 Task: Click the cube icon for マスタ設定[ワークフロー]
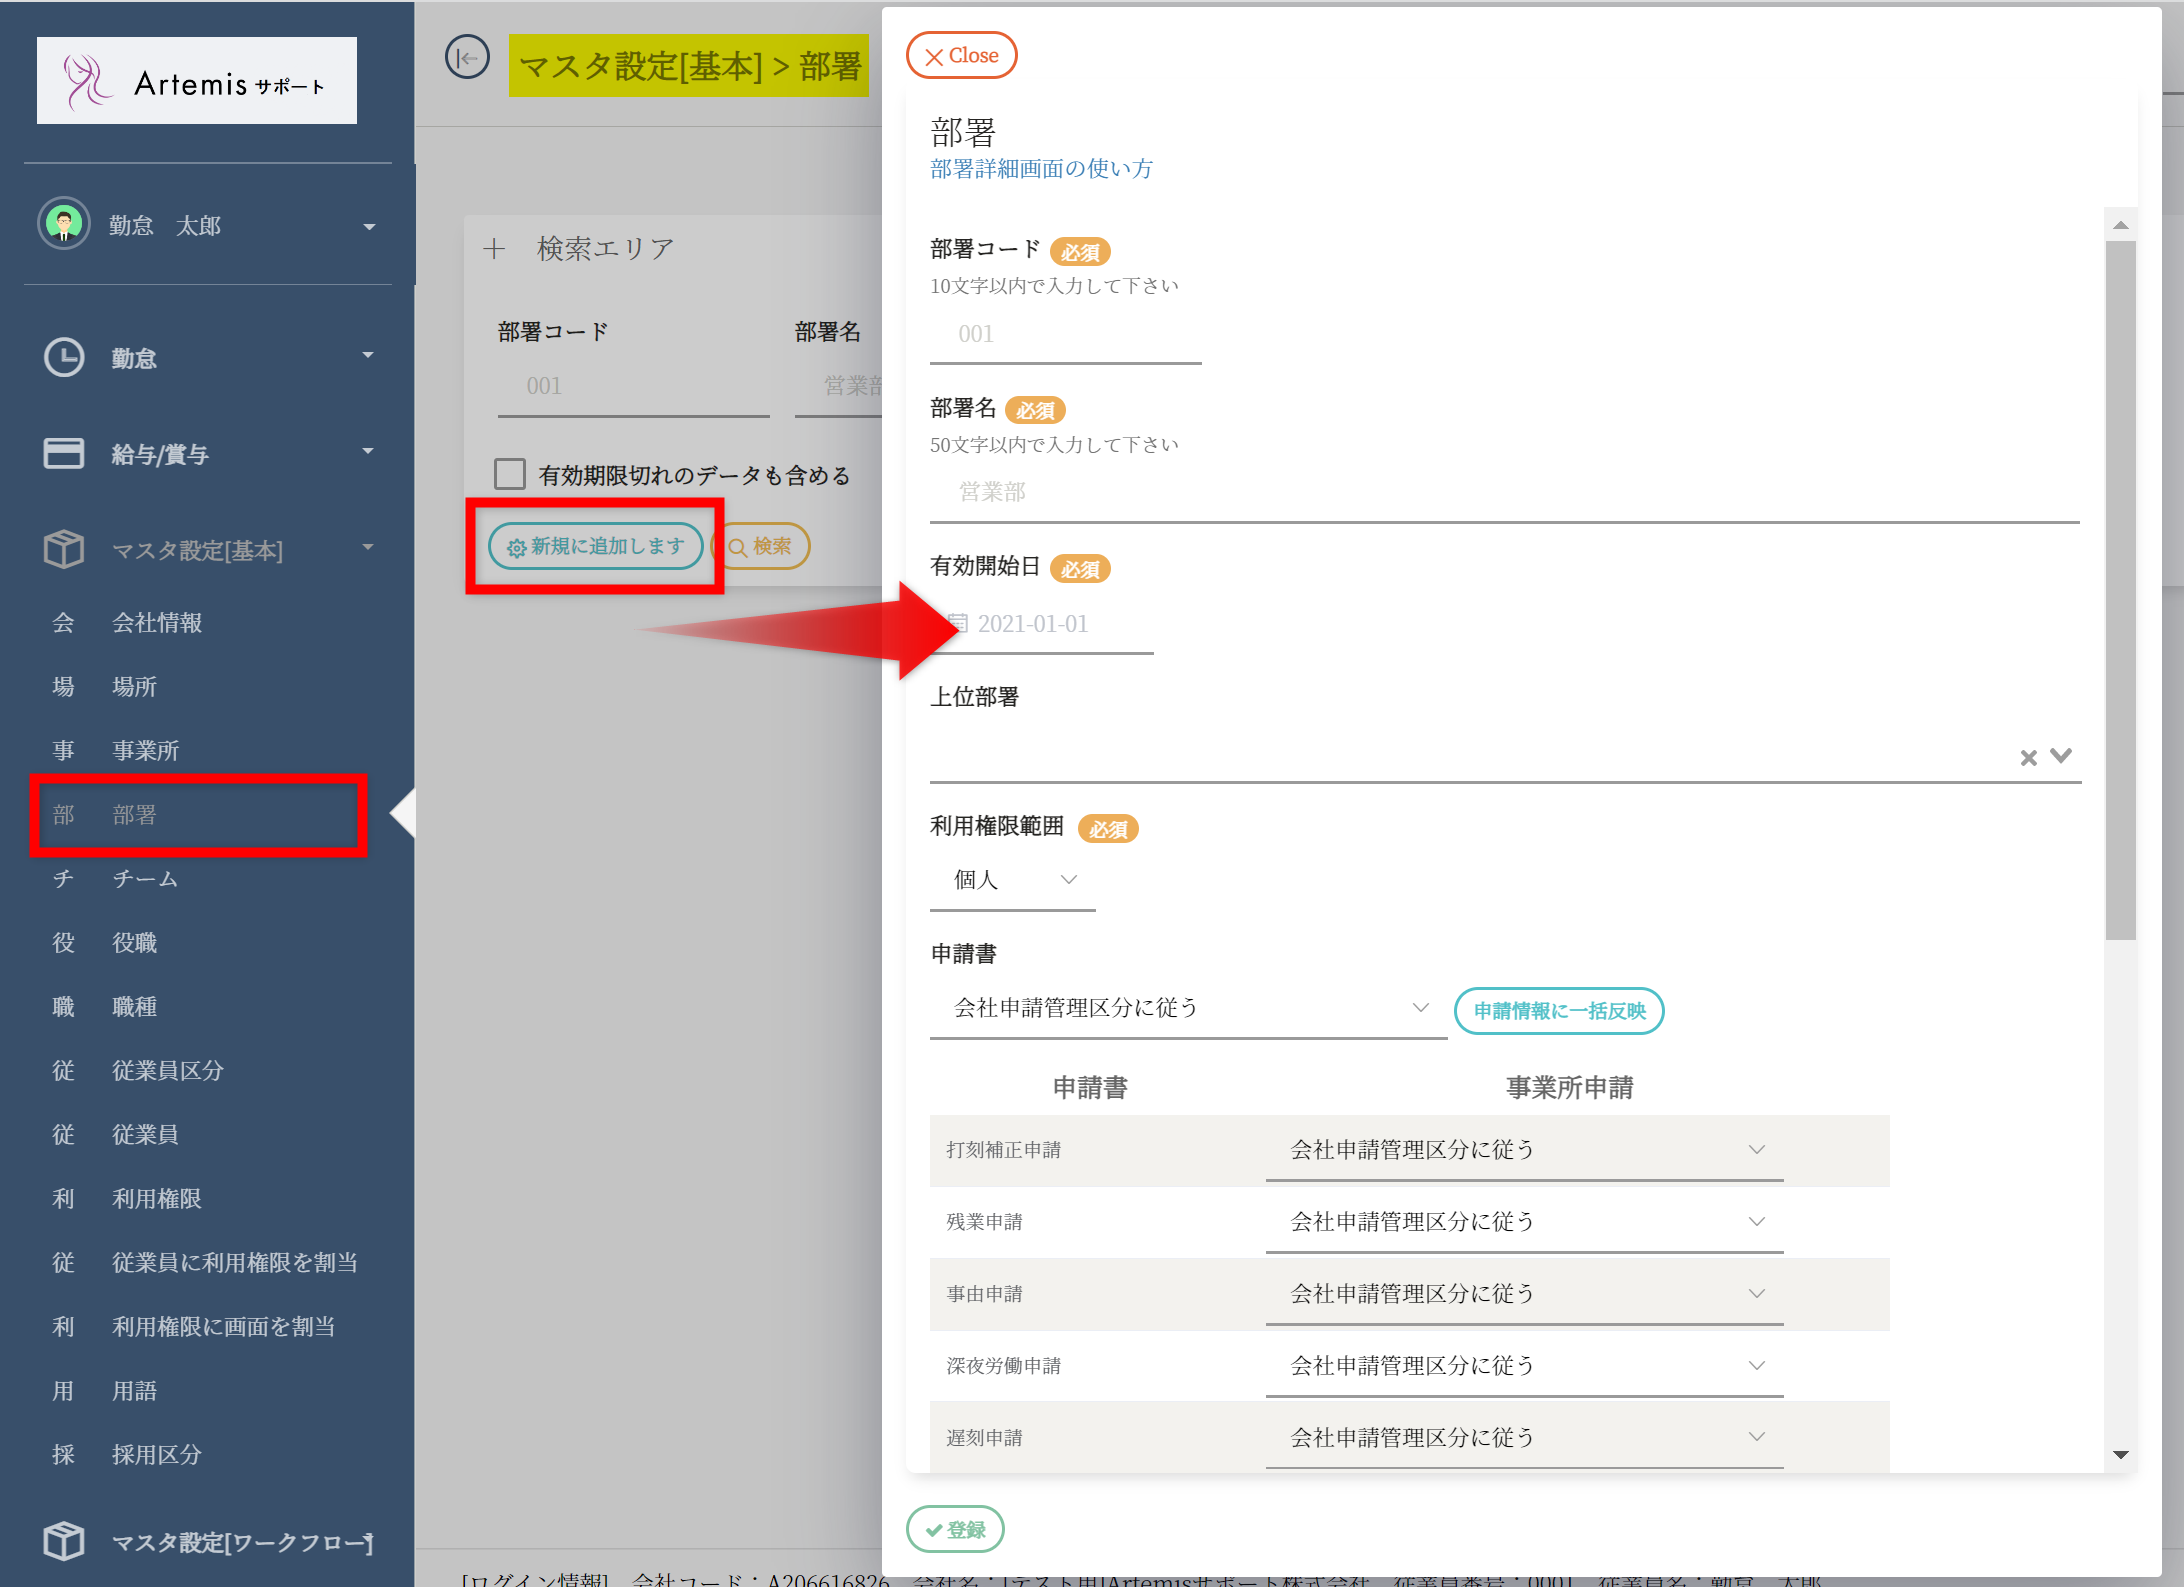[x=64, y=1541]
